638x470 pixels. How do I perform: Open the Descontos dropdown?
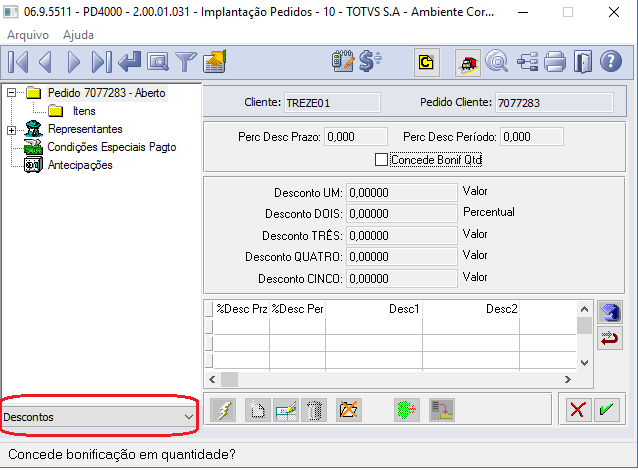[98, 417]
